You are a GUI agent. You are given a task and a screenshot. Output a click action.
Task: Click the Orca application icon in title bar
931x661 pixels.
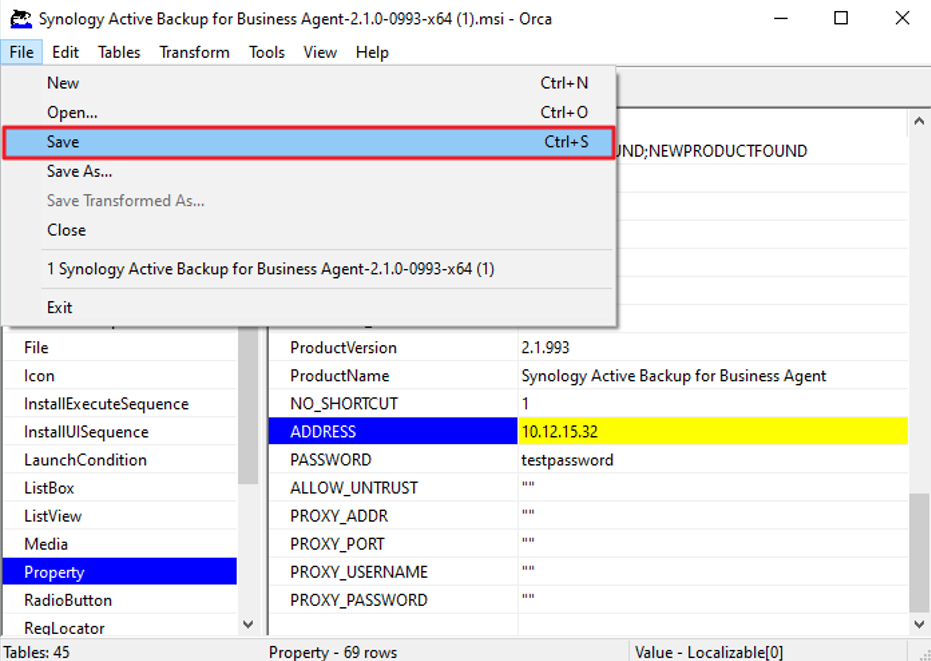(x=21, y=19)
